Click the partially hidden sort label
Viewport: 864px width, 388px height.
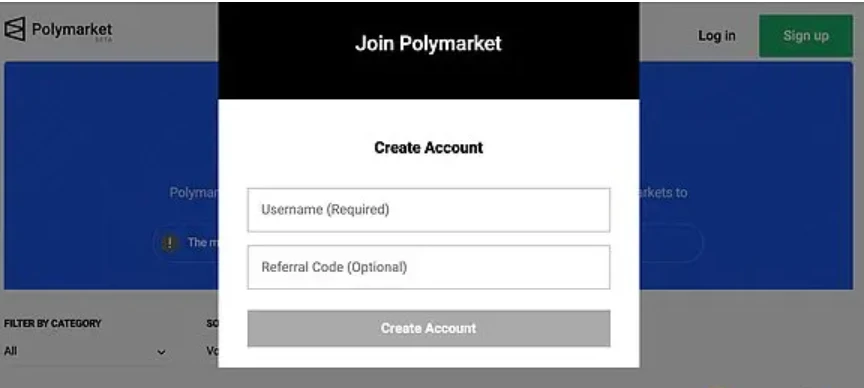point(212,324)
